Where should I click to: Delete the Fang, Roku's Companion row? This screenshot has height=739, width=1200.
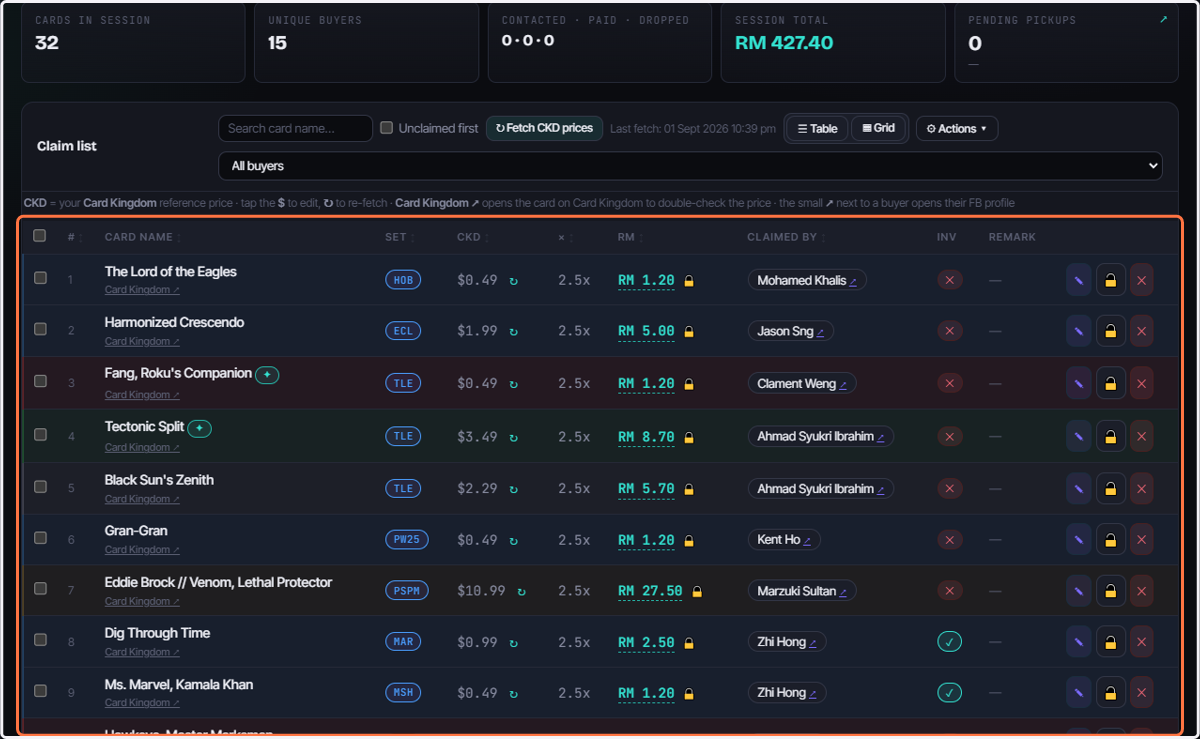[x=1141, y=383]
